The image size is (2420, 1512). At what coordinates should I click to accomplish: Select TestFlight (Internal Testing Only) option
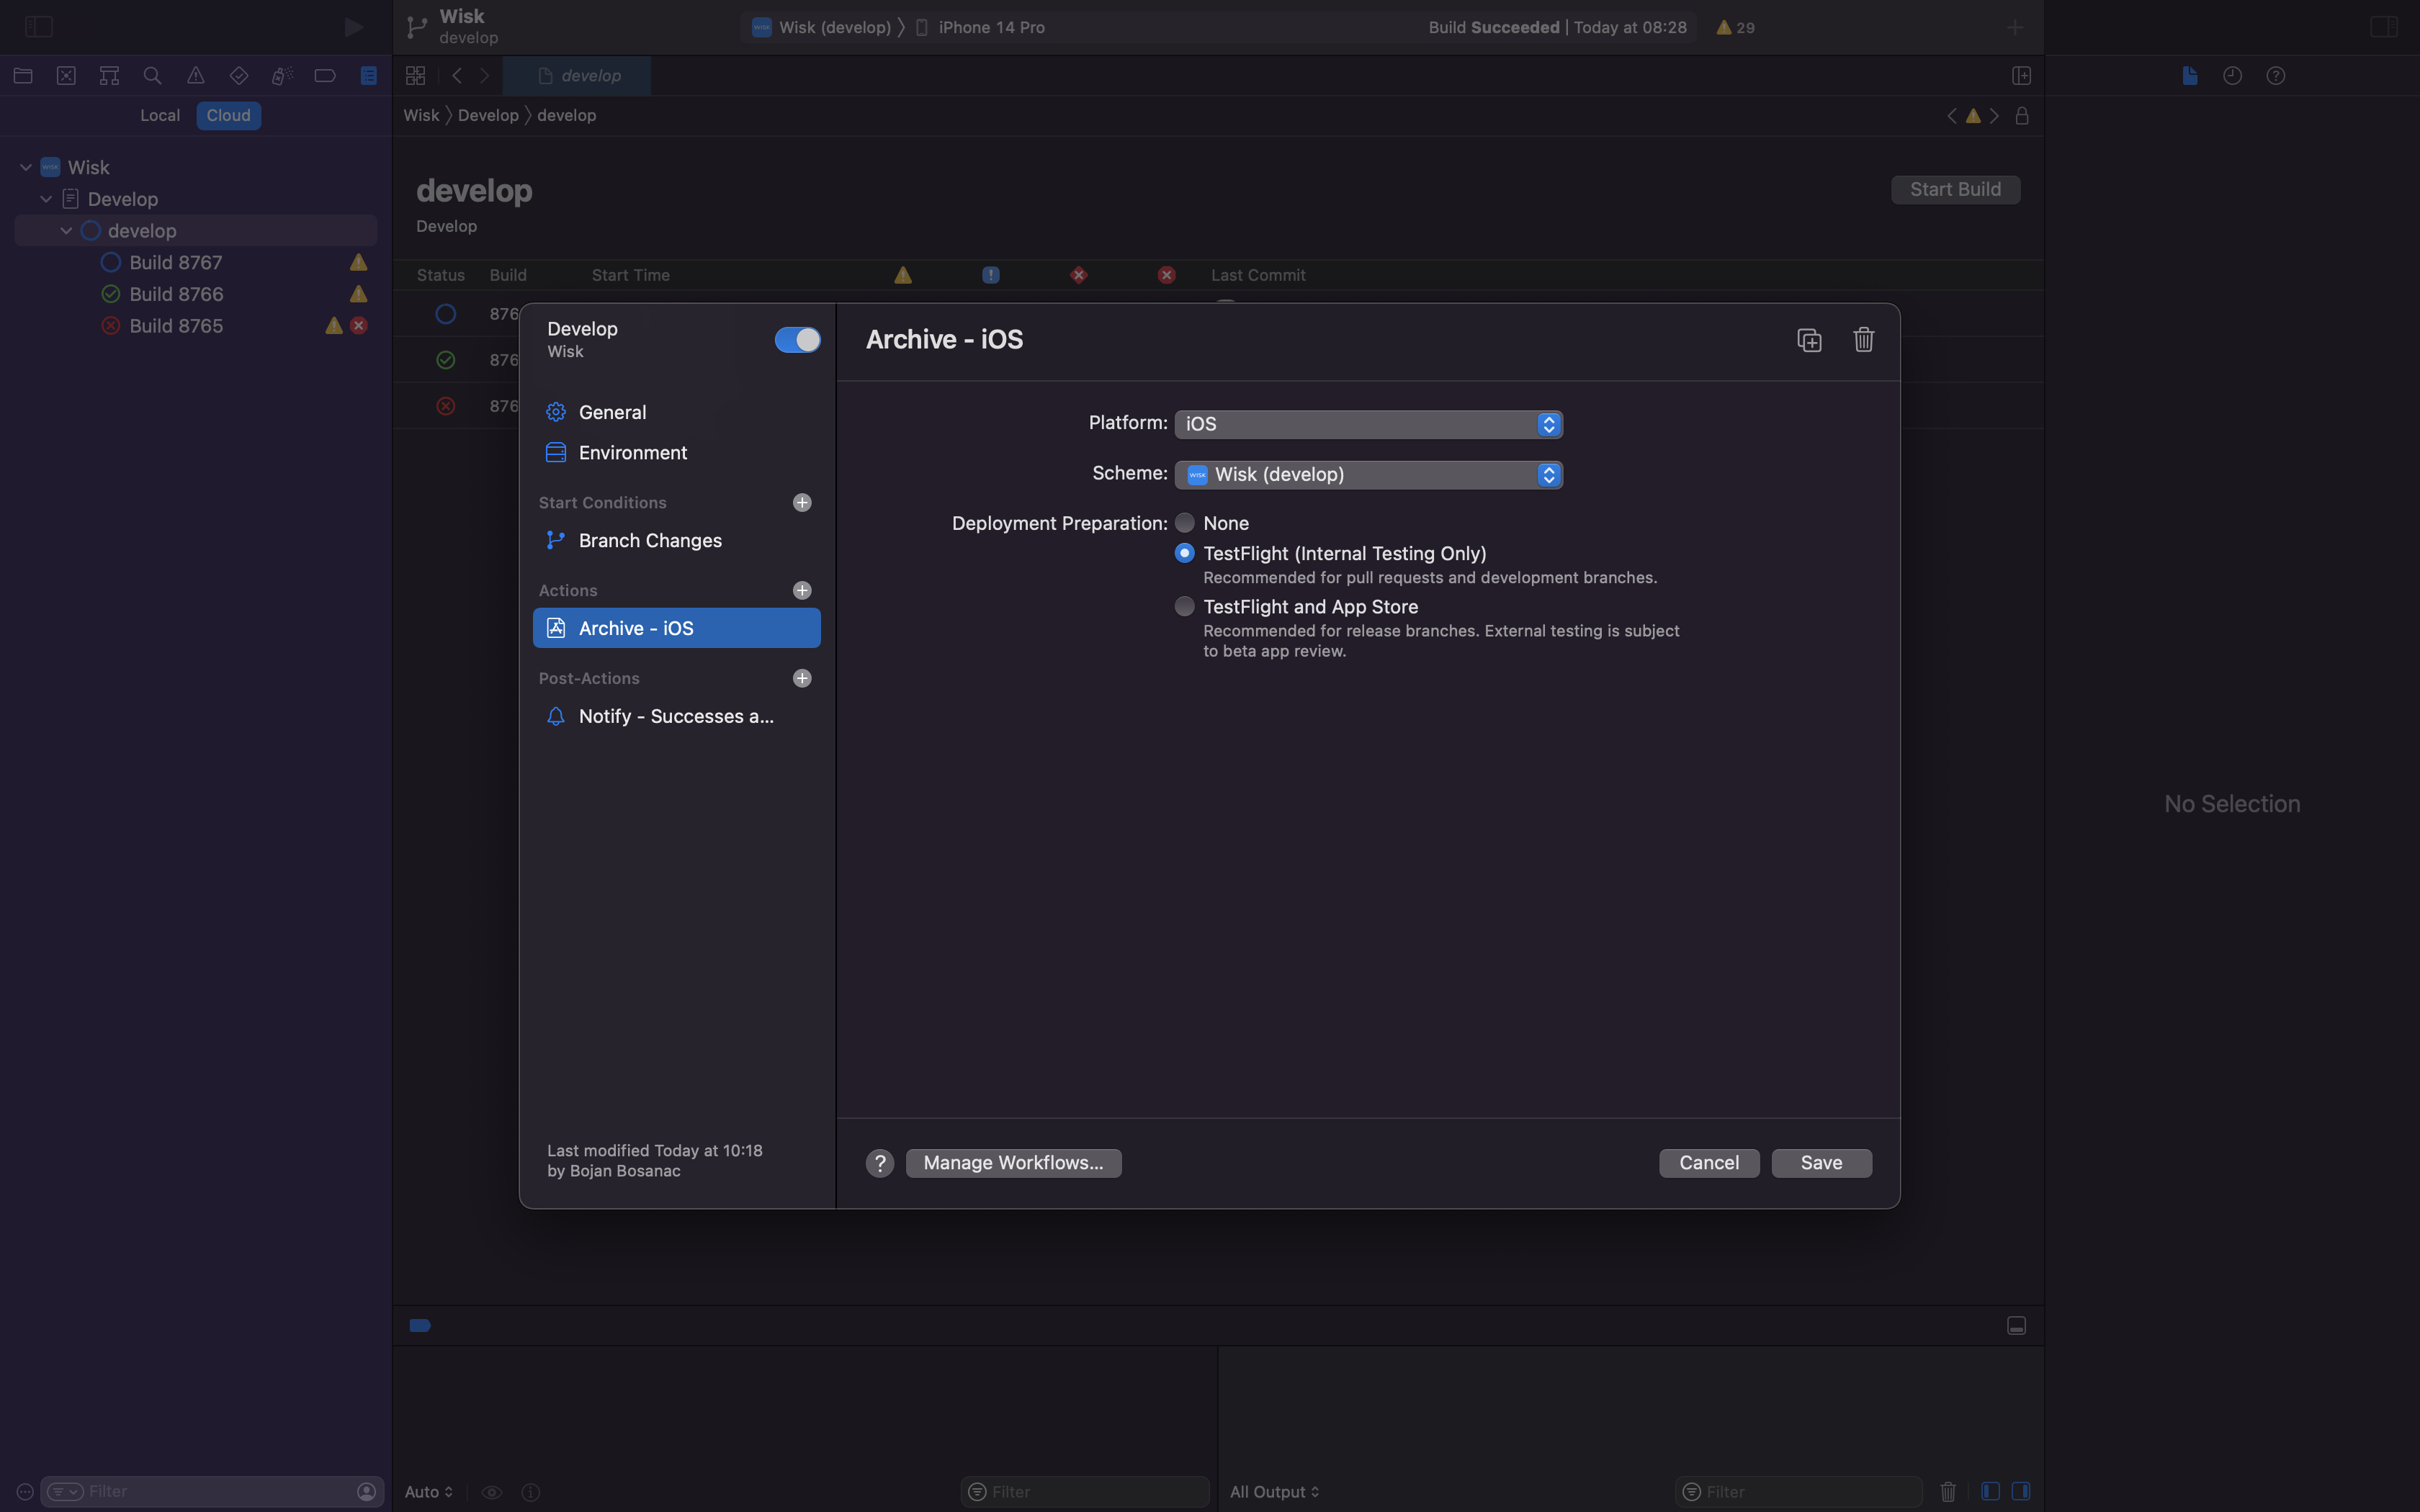point(1185,553)
